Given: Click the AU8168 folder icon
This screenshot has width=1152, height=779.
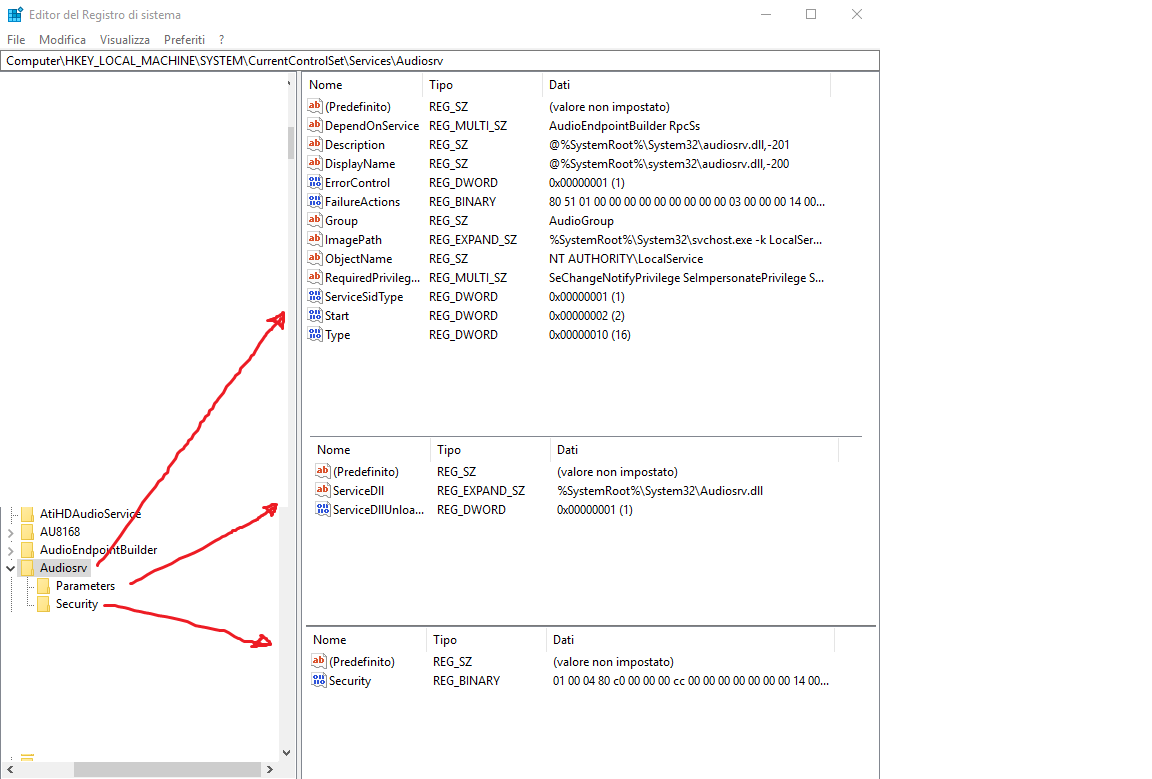Looking at the screenshot, I should (x=28, y=531).
